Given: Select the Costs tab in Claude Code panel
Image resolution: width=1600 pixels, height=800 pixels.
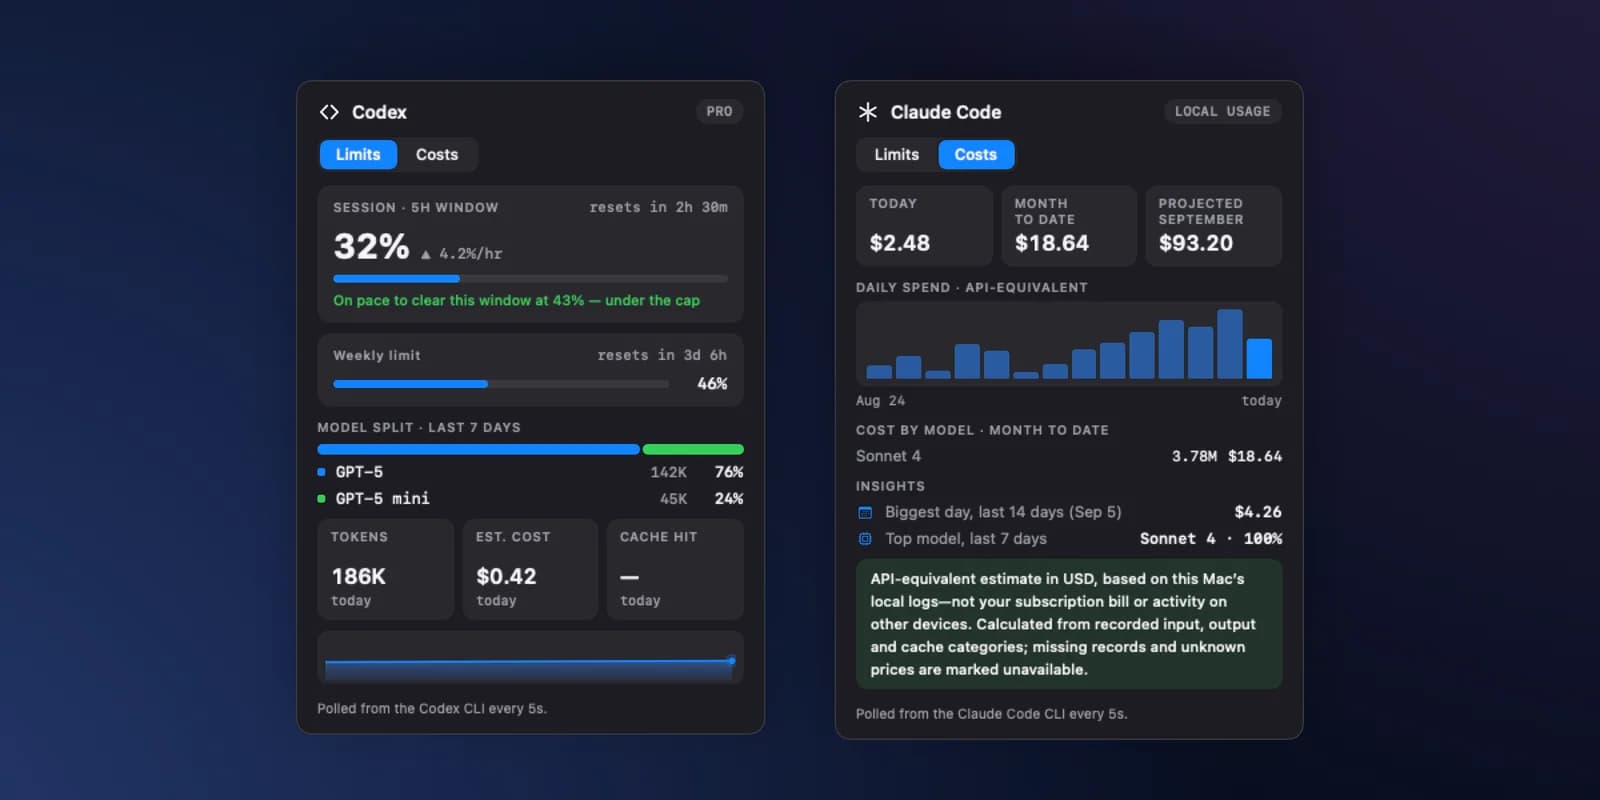Looking at the screenshot, I should pyautogui.click(x=976, y=154).
